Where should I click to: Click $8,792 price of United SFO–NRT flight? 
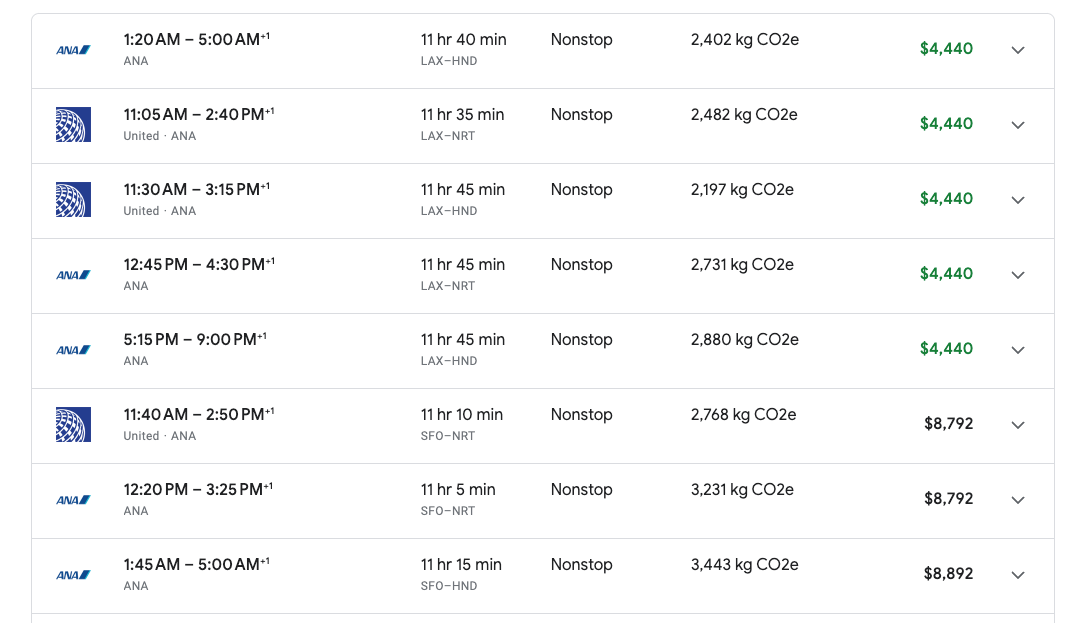948,424
